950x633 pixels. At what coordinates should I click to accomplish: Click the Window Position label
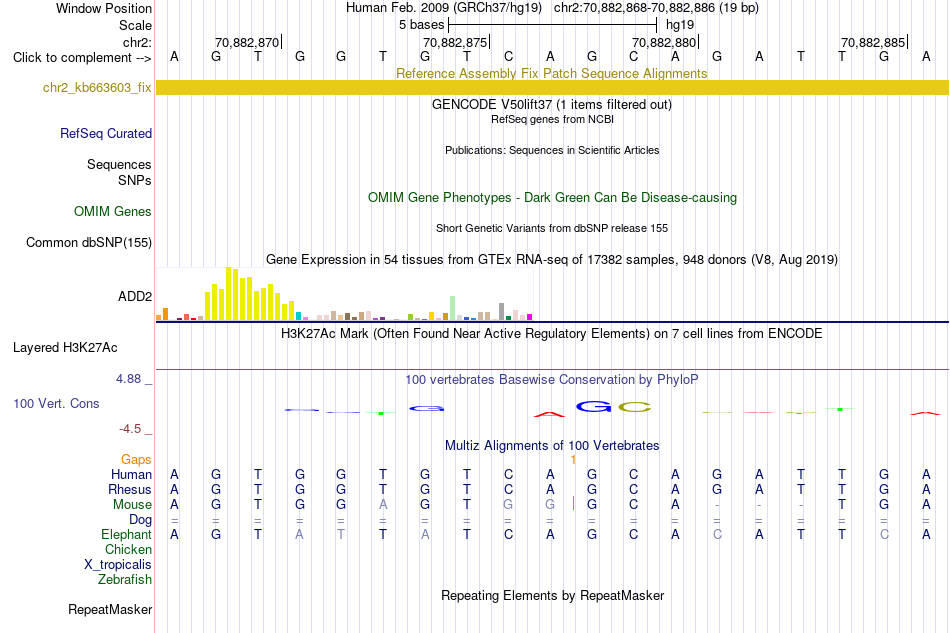coord(104,8)
